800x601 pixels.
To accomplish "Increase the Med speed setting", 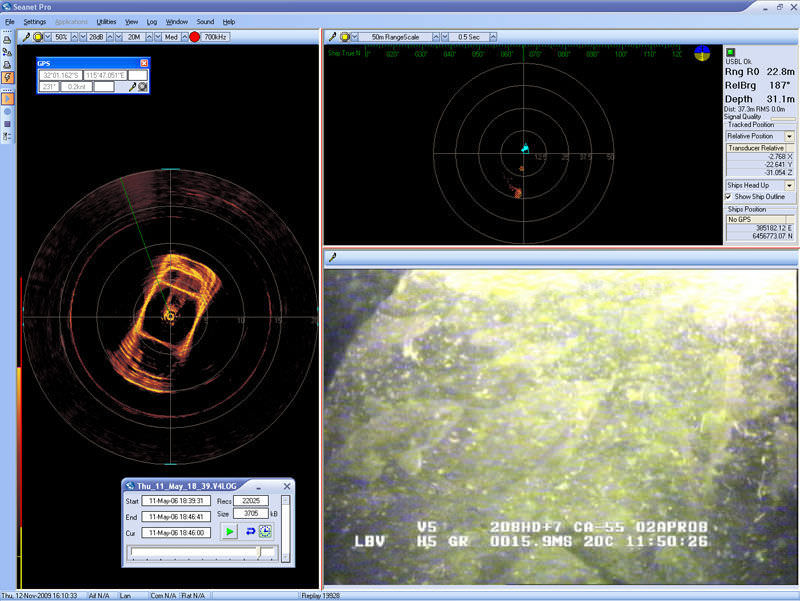I will coord(185,37).
